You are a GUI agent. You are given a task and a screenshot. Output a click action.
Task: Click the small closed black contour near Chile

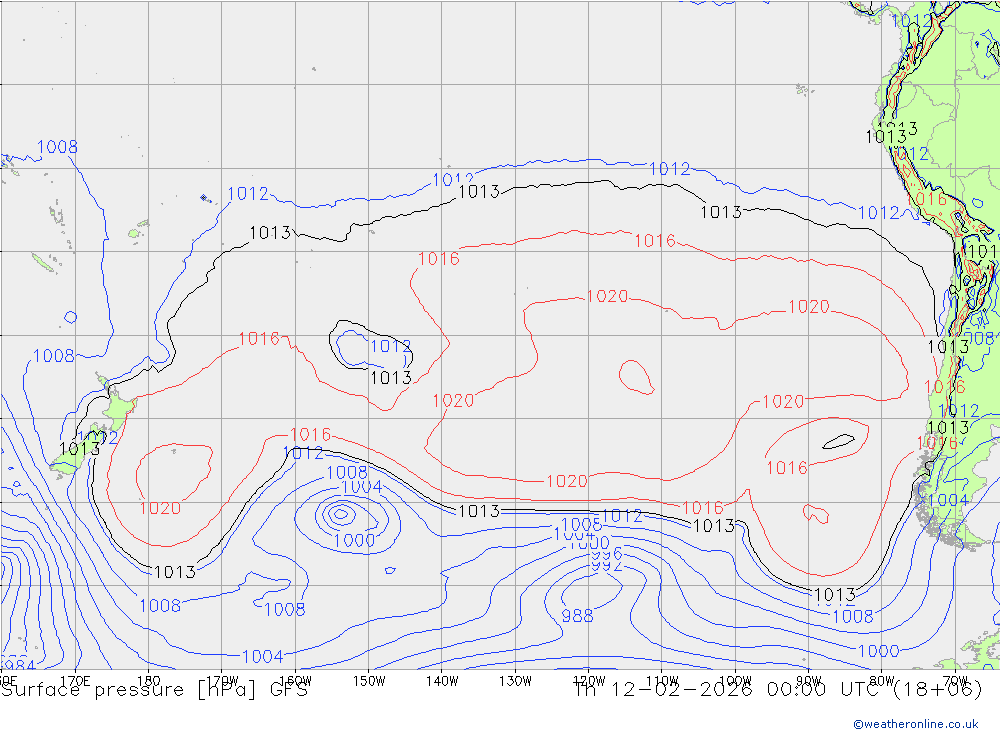point(838,441)
